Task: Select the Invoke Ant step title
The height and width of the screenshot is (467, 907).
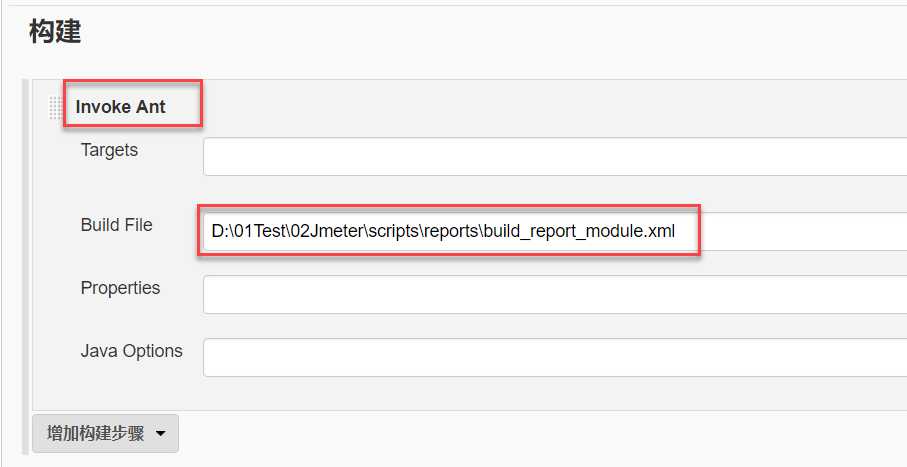Action: [121, 106]
